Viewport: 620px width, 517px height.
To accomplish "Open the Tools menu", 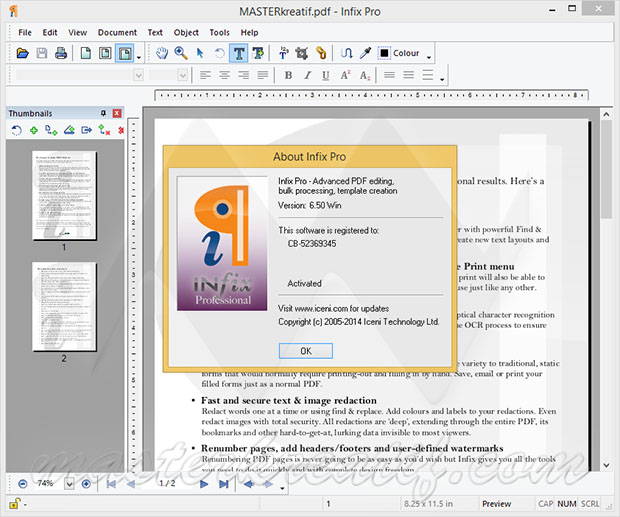I will (x=218, y=32).
